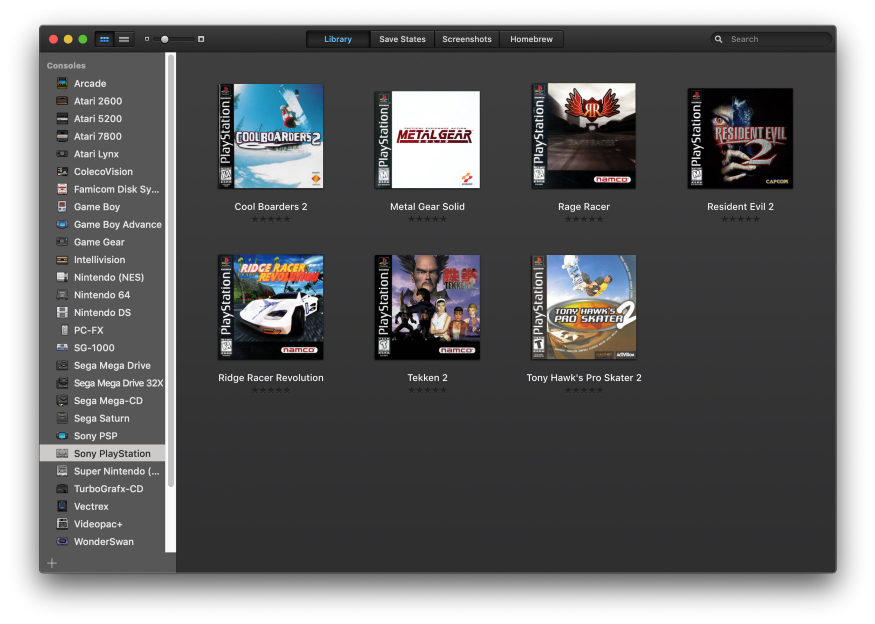Click the Nintendo 64 console icon
Image resolution: width=875 pixels, height=624 pixels.
[x=62, y=295]
